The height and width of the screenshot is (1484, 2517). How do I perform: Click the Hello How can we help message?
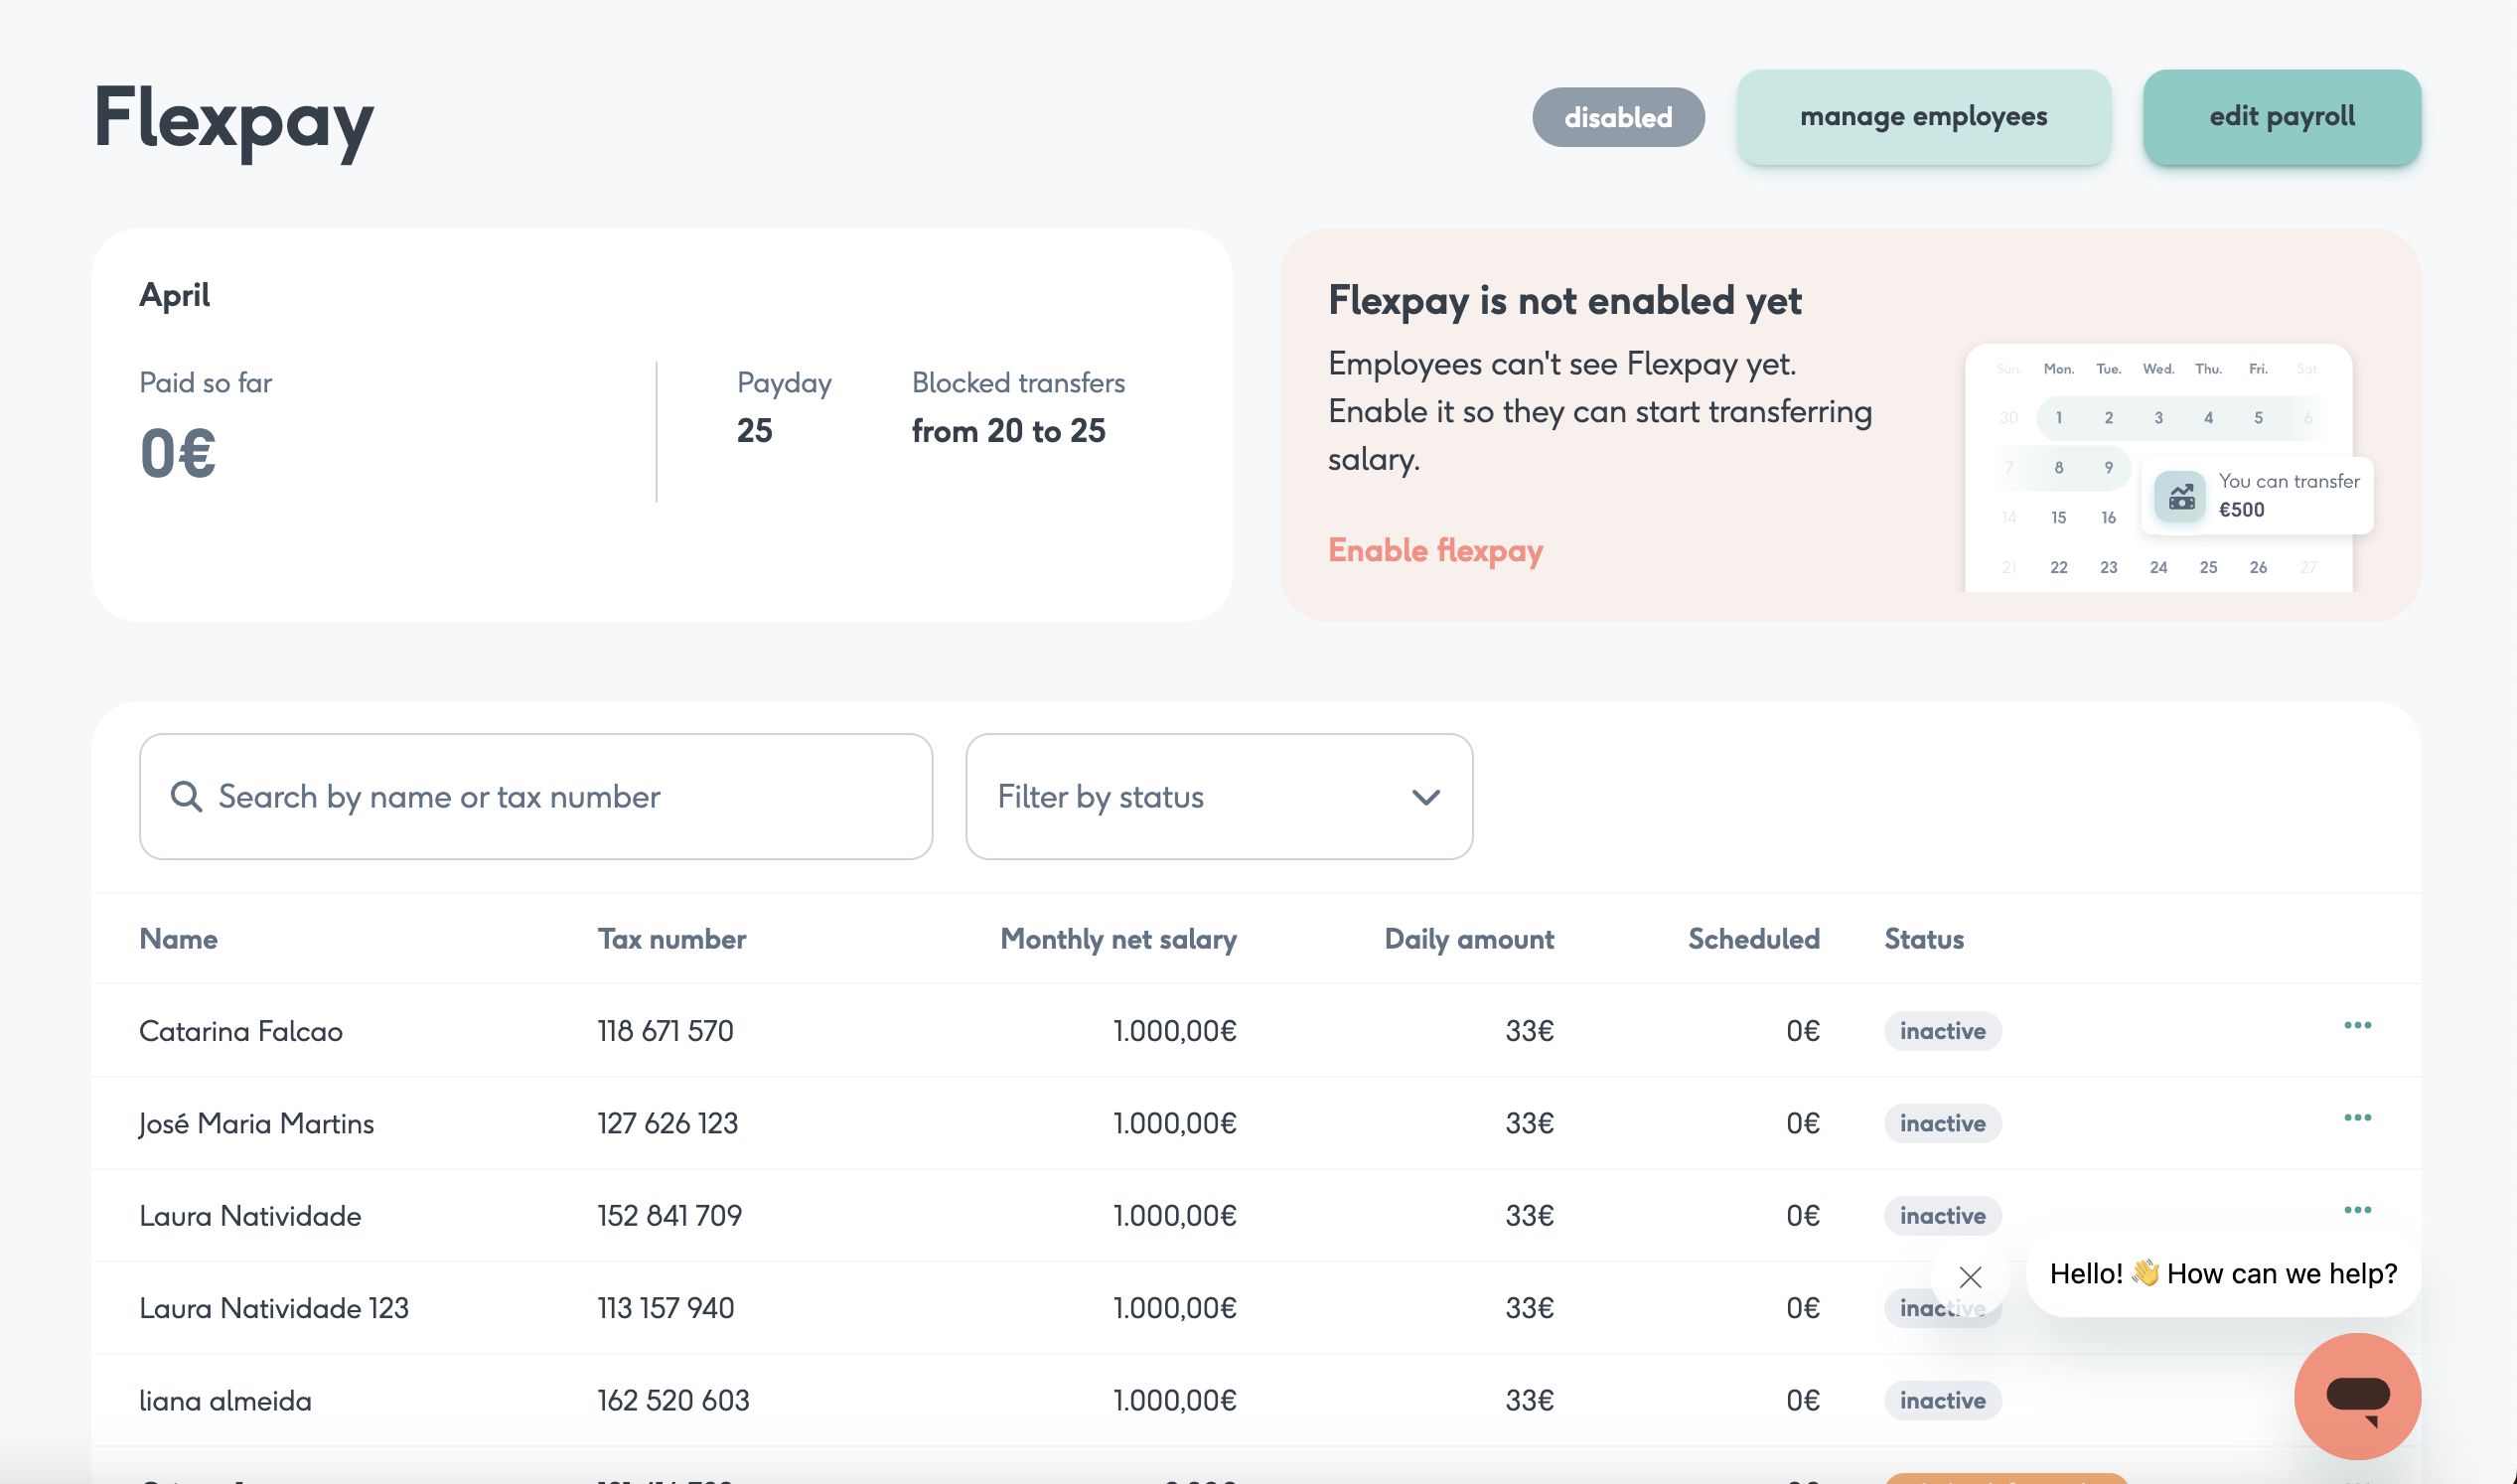pos(2223,1273)
